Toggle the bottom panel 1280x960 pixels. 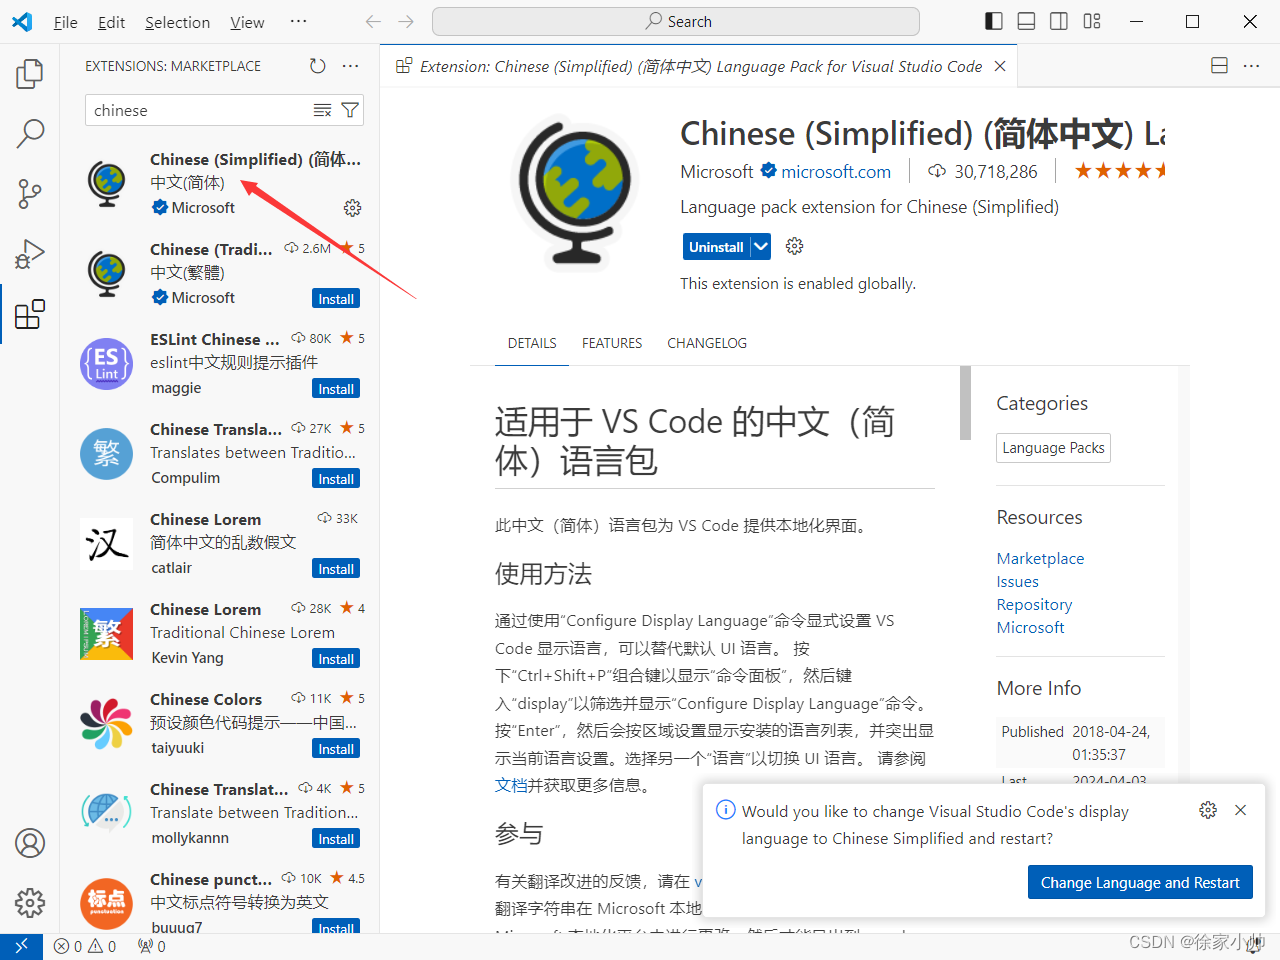tap(1026, 21)
